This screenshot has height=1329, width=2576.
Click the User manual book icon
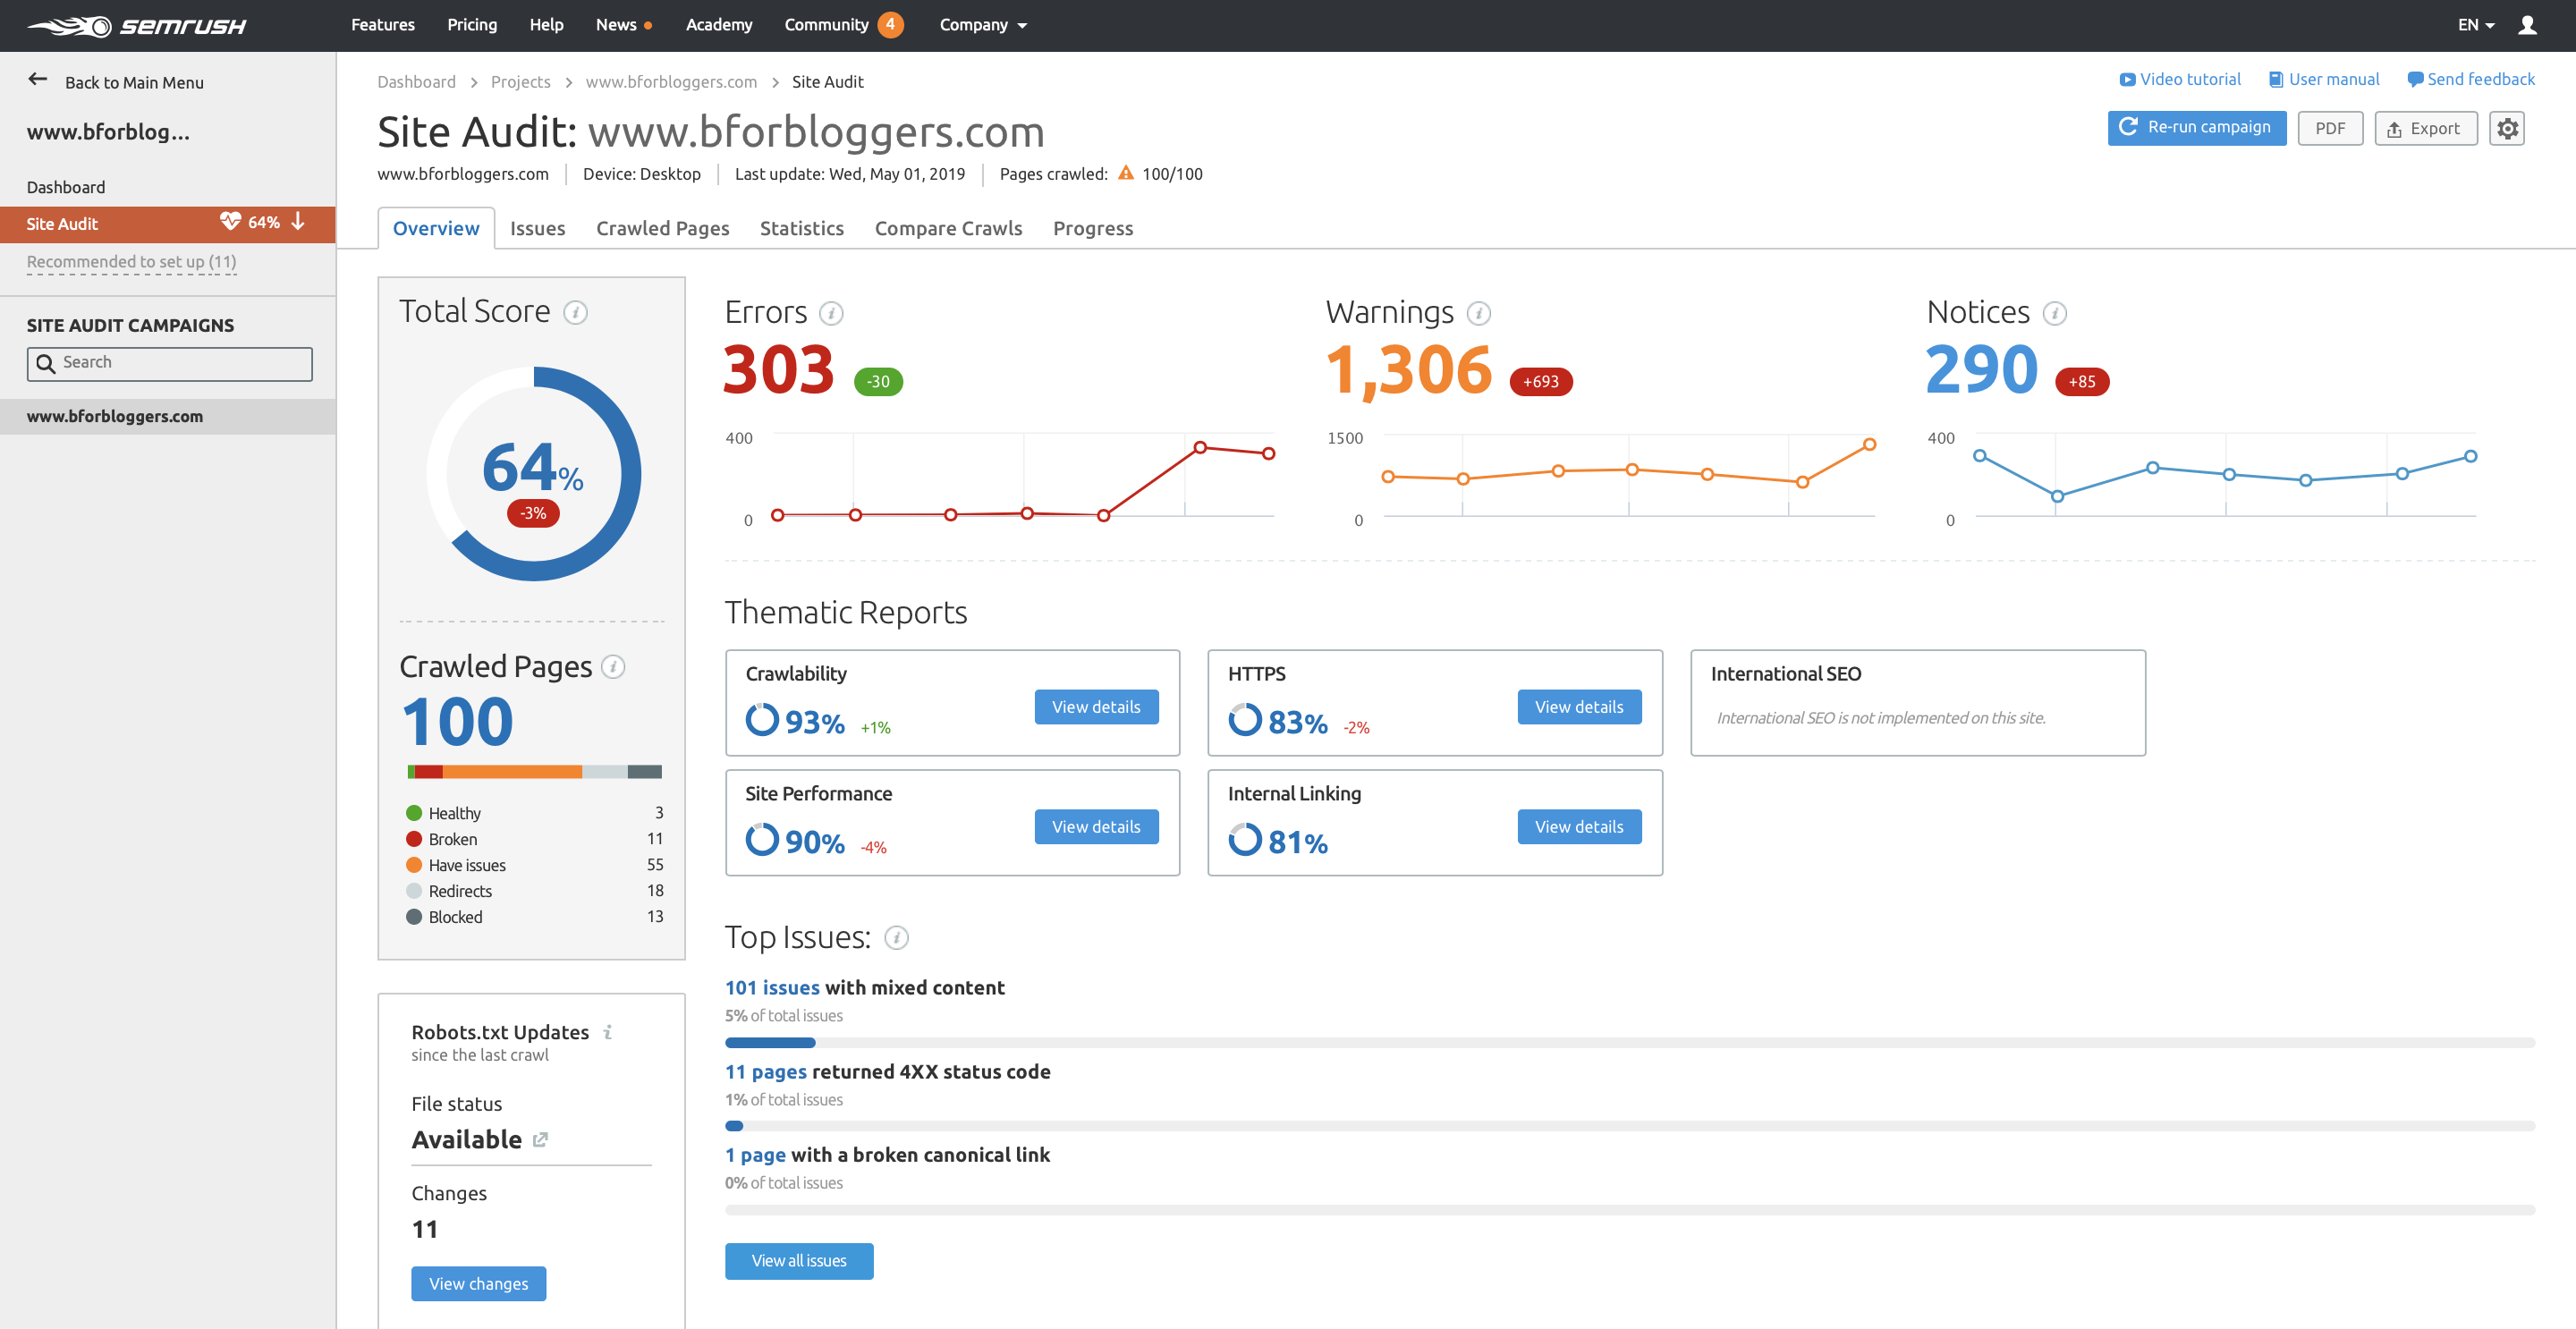tap(2275, 80)
